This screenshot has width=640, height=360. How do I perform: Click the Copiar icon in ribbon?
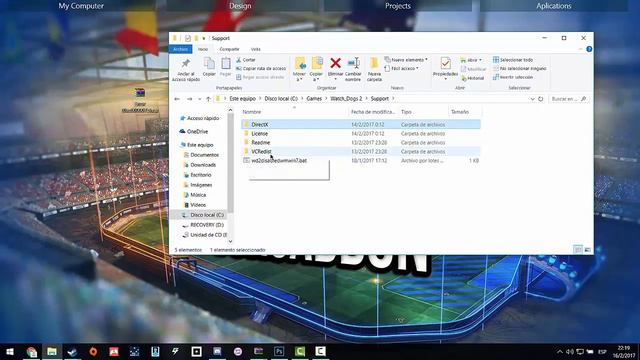209,64
